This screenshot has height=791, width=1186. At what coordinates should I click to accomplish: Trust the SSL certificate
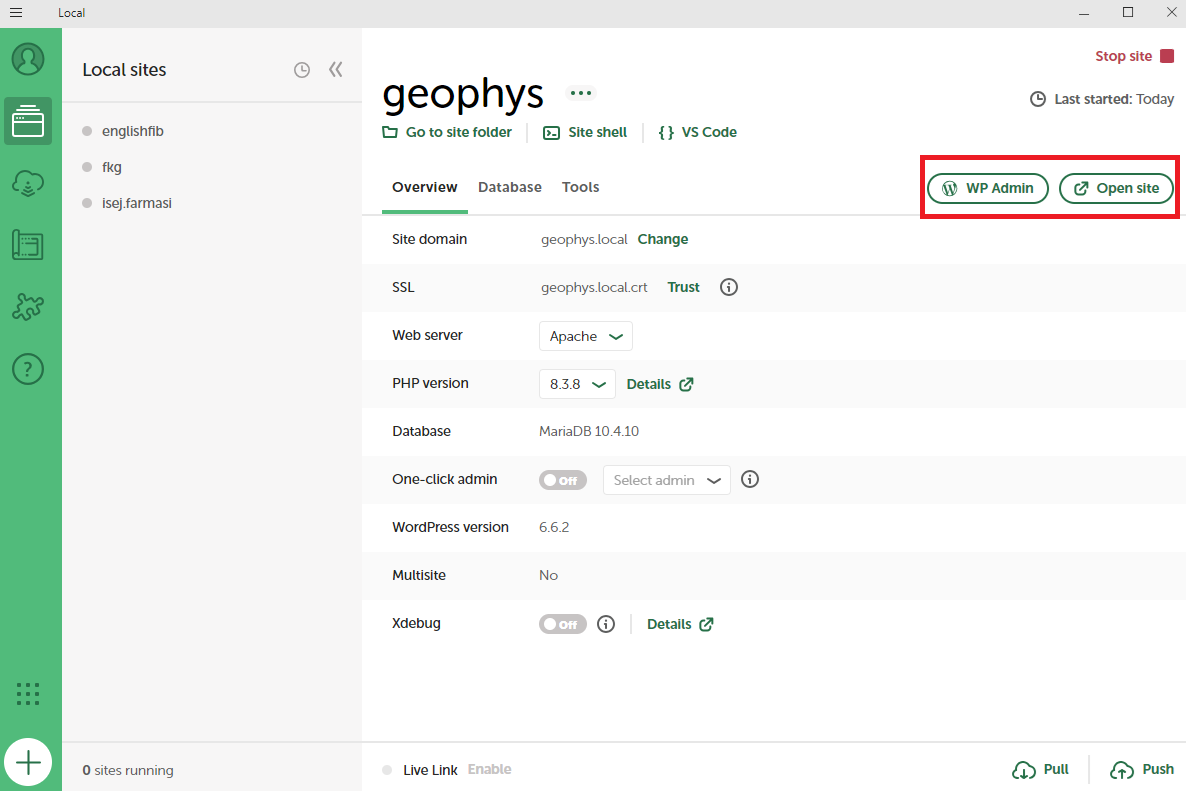pos(683,287)
